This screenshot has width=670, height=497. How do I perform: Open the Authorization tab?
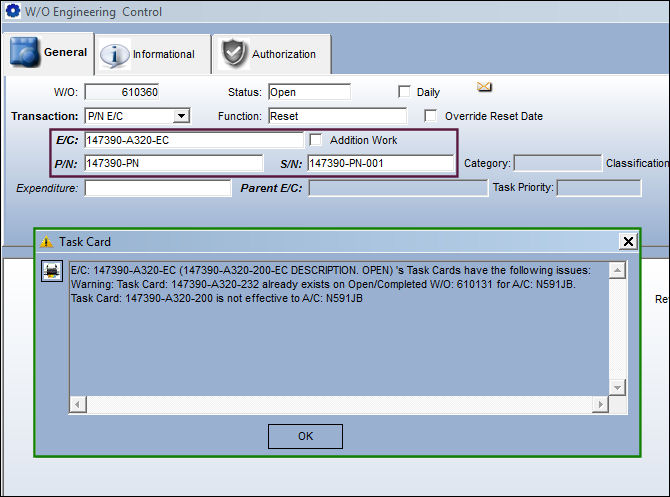[x=272, y=54]
